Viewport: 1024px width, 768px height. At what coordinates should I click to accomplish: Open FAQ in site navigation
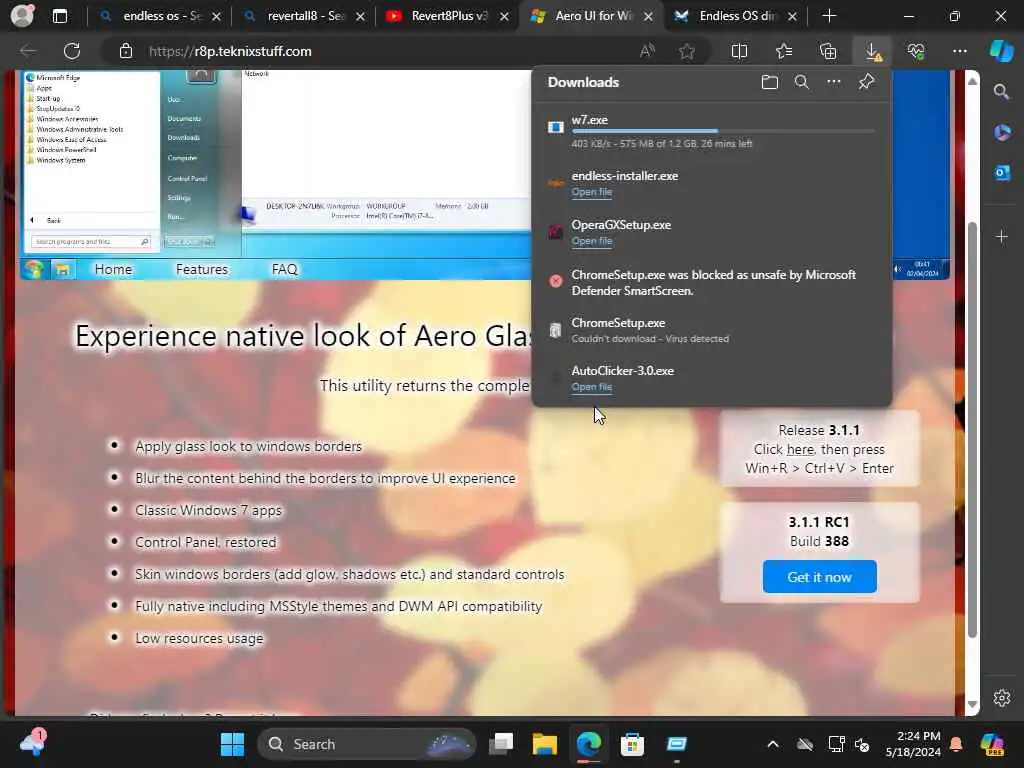click(x=284, y=269)
